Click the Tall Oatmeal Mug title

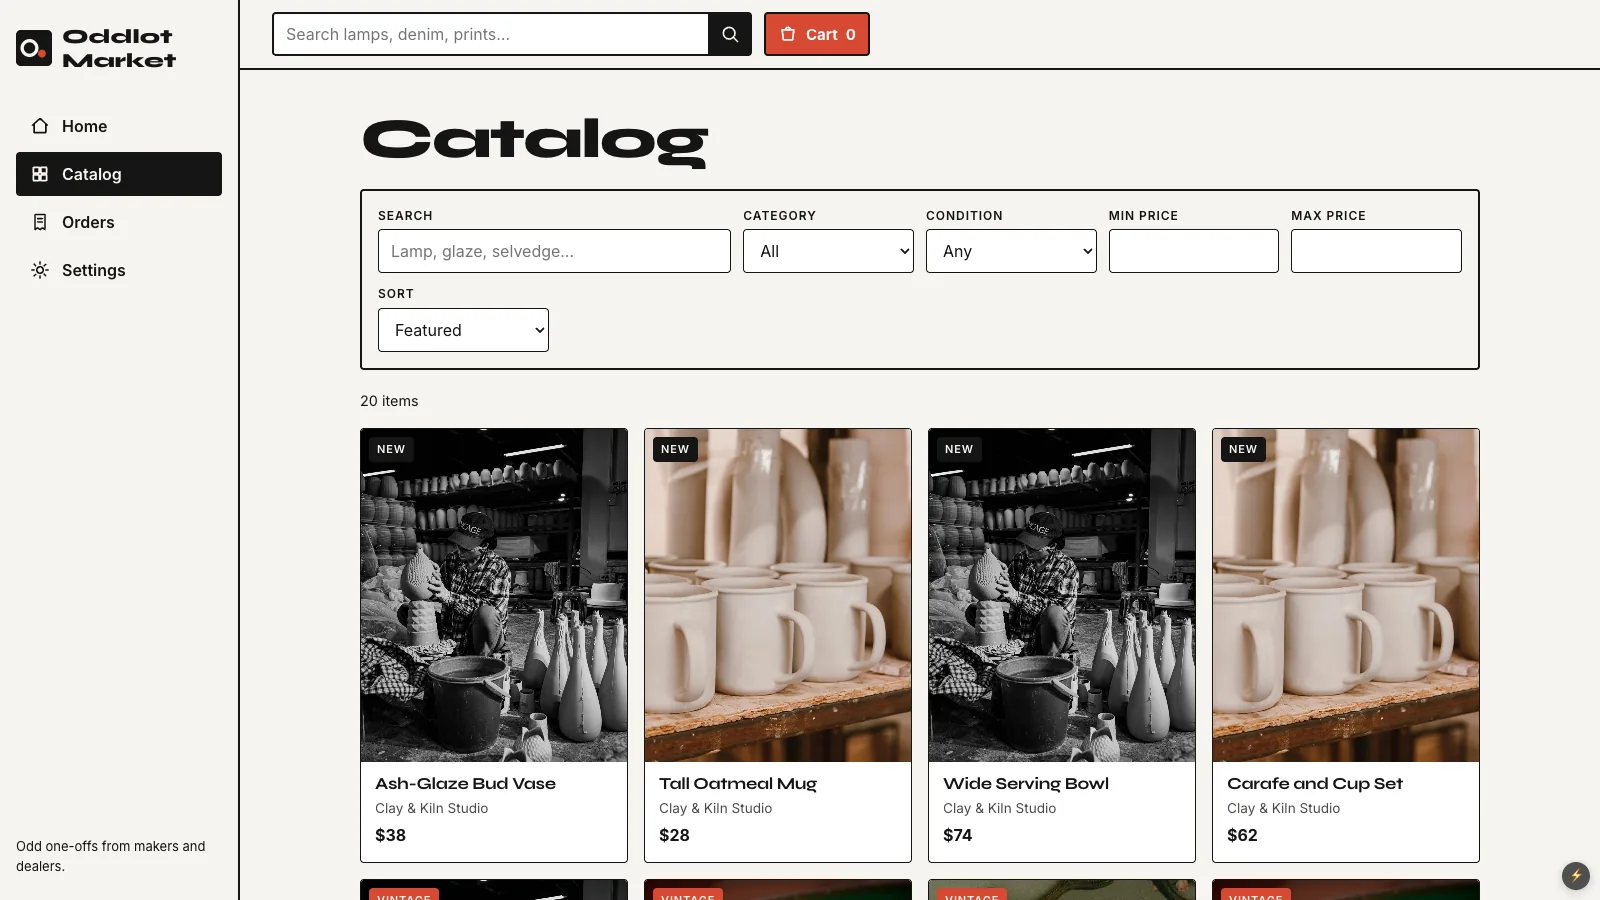tap(738, 784)
